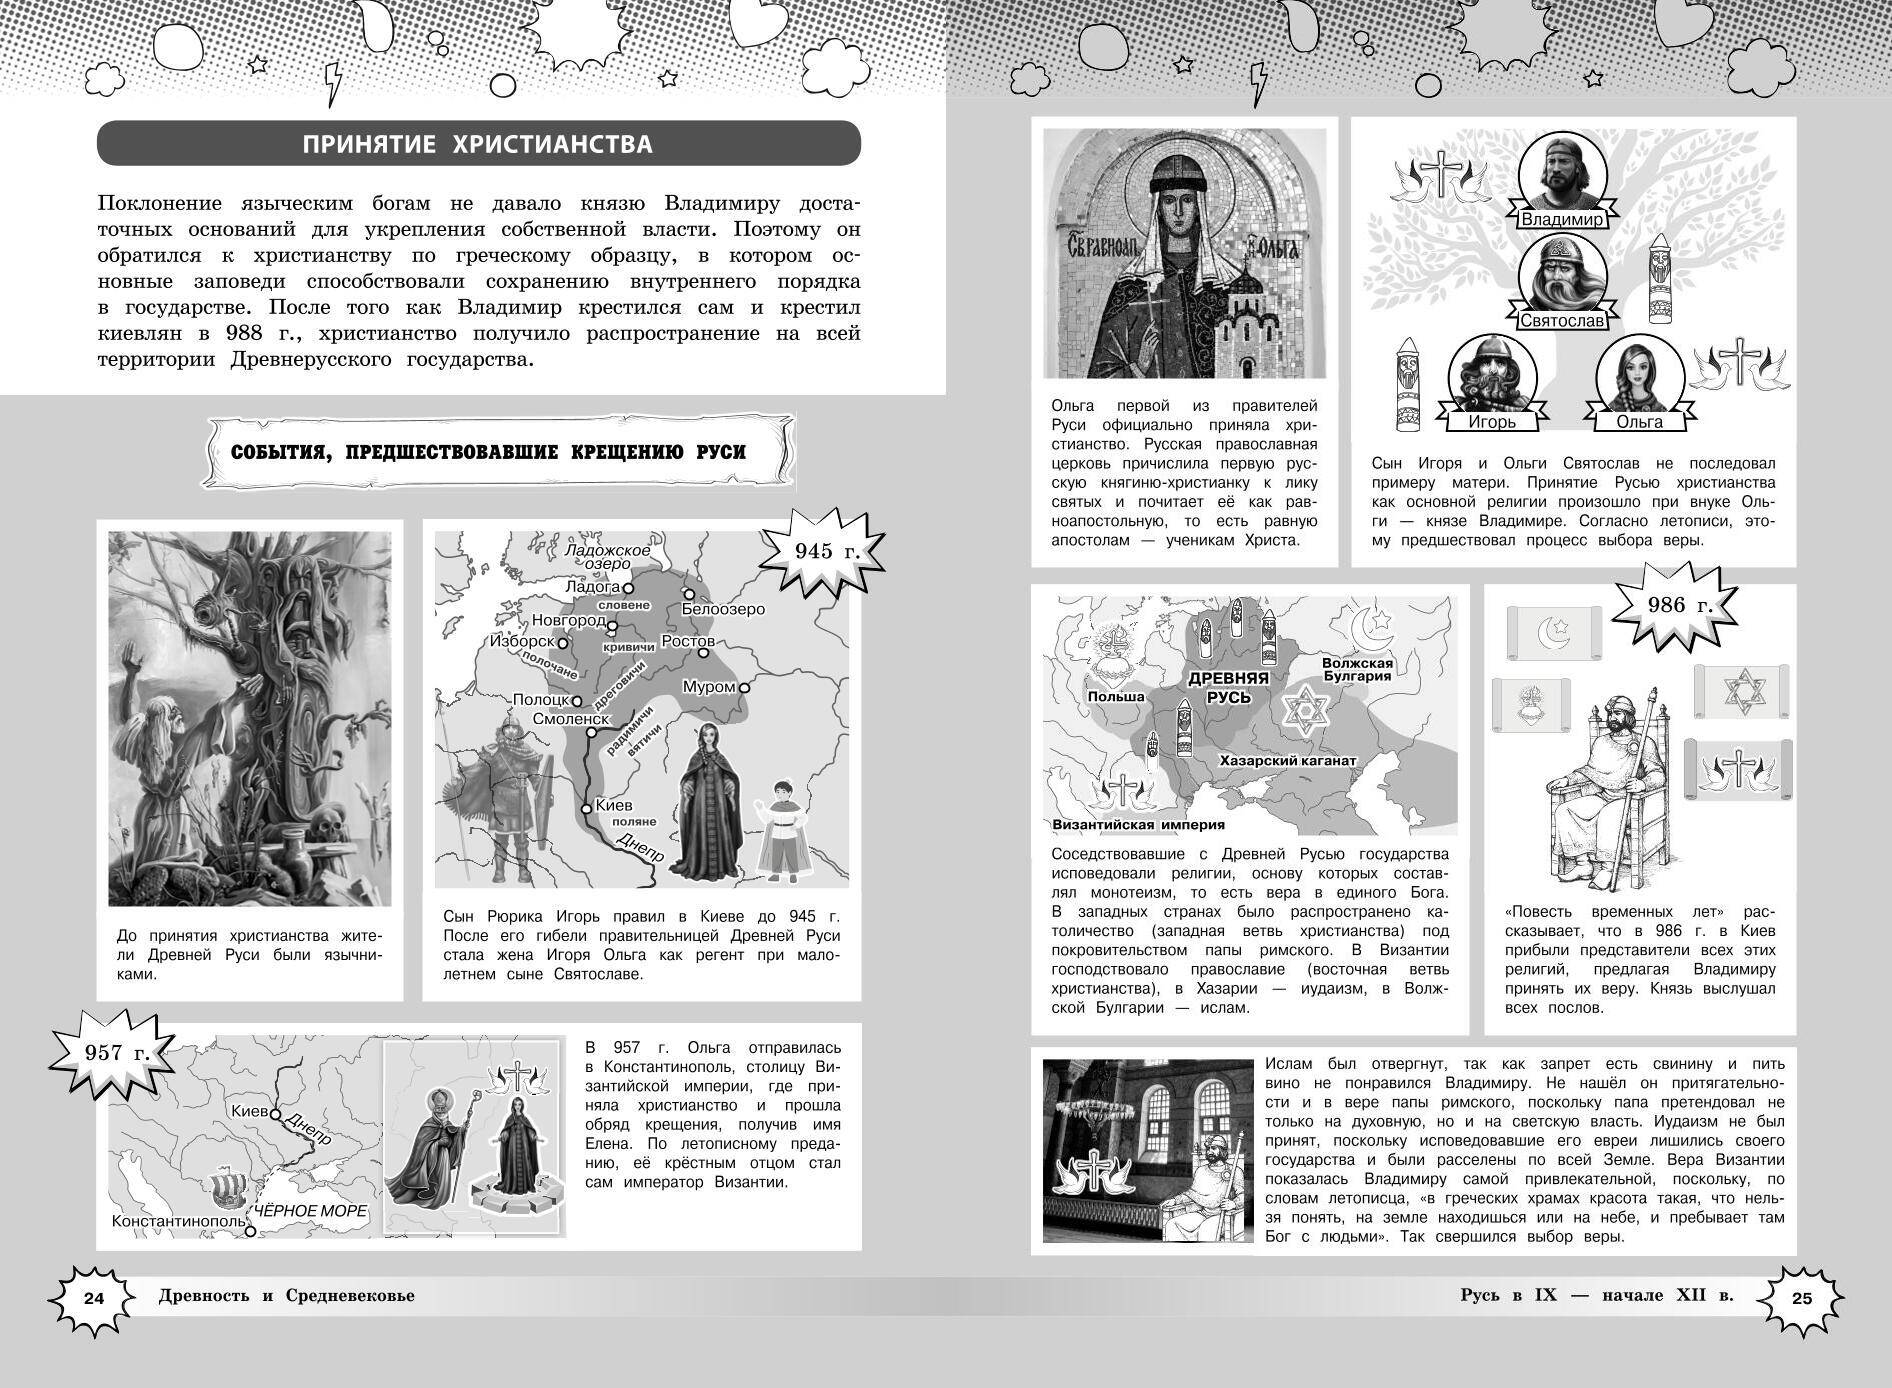This screenshot has width=1892, height=1388.
Task: Open the pagan idol worship painting
Action: tap(249, 718)
